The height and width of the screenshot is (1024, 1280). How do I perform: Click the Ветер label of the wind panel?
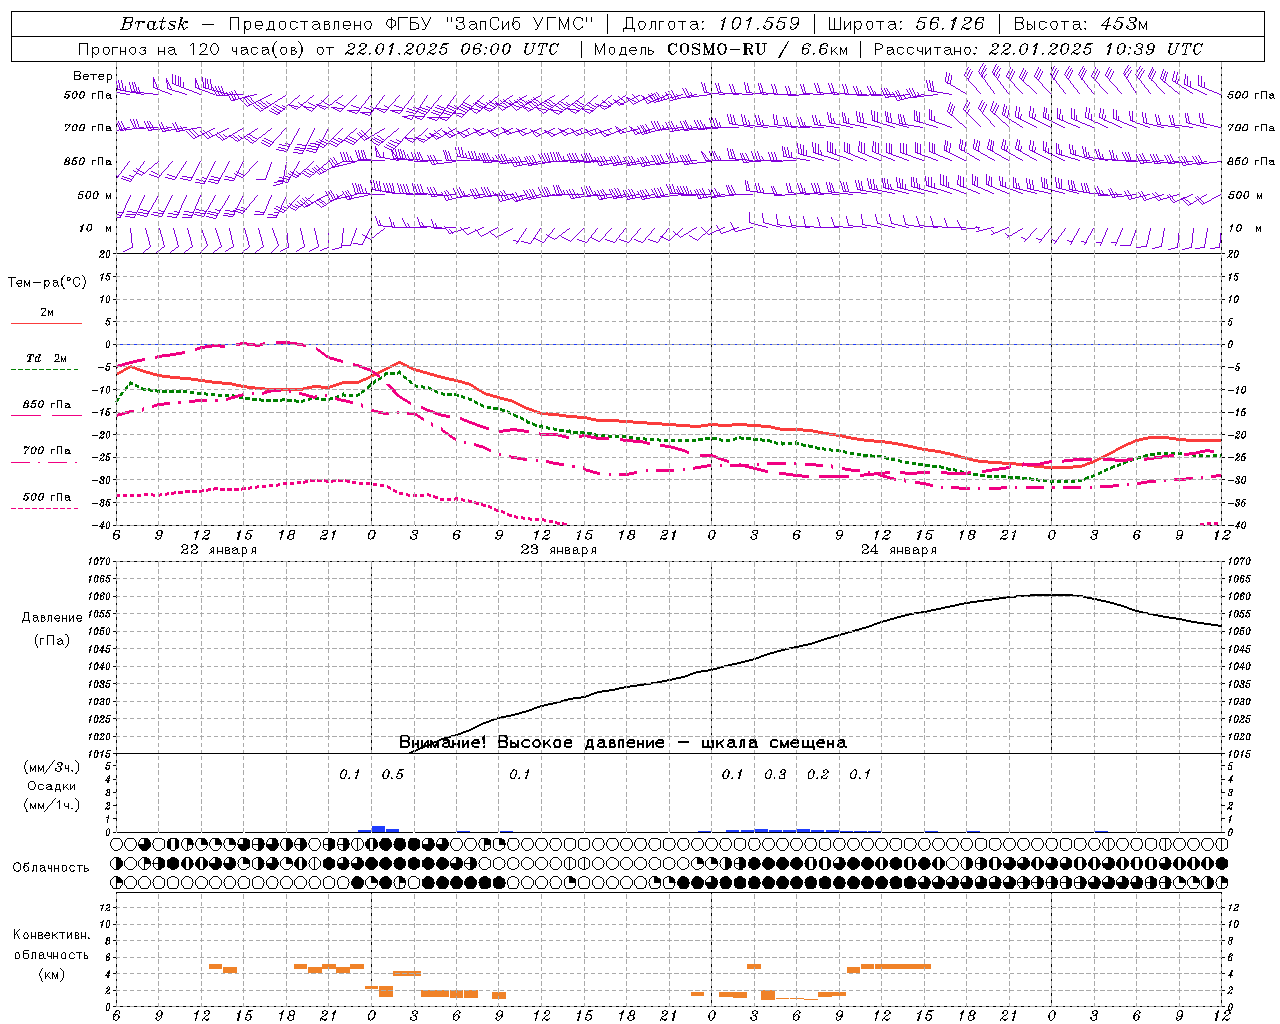click(92, 76)
